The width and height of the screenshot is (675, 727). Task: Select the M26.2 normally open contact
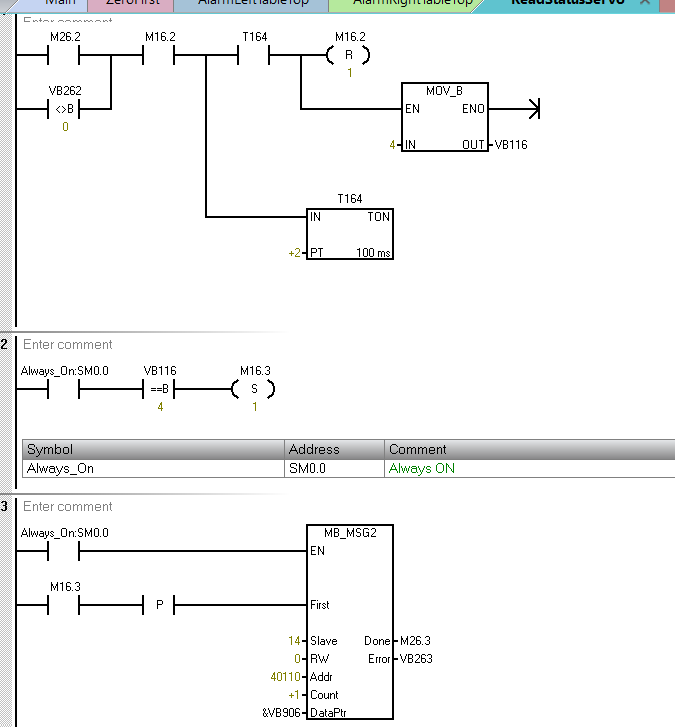64,56
